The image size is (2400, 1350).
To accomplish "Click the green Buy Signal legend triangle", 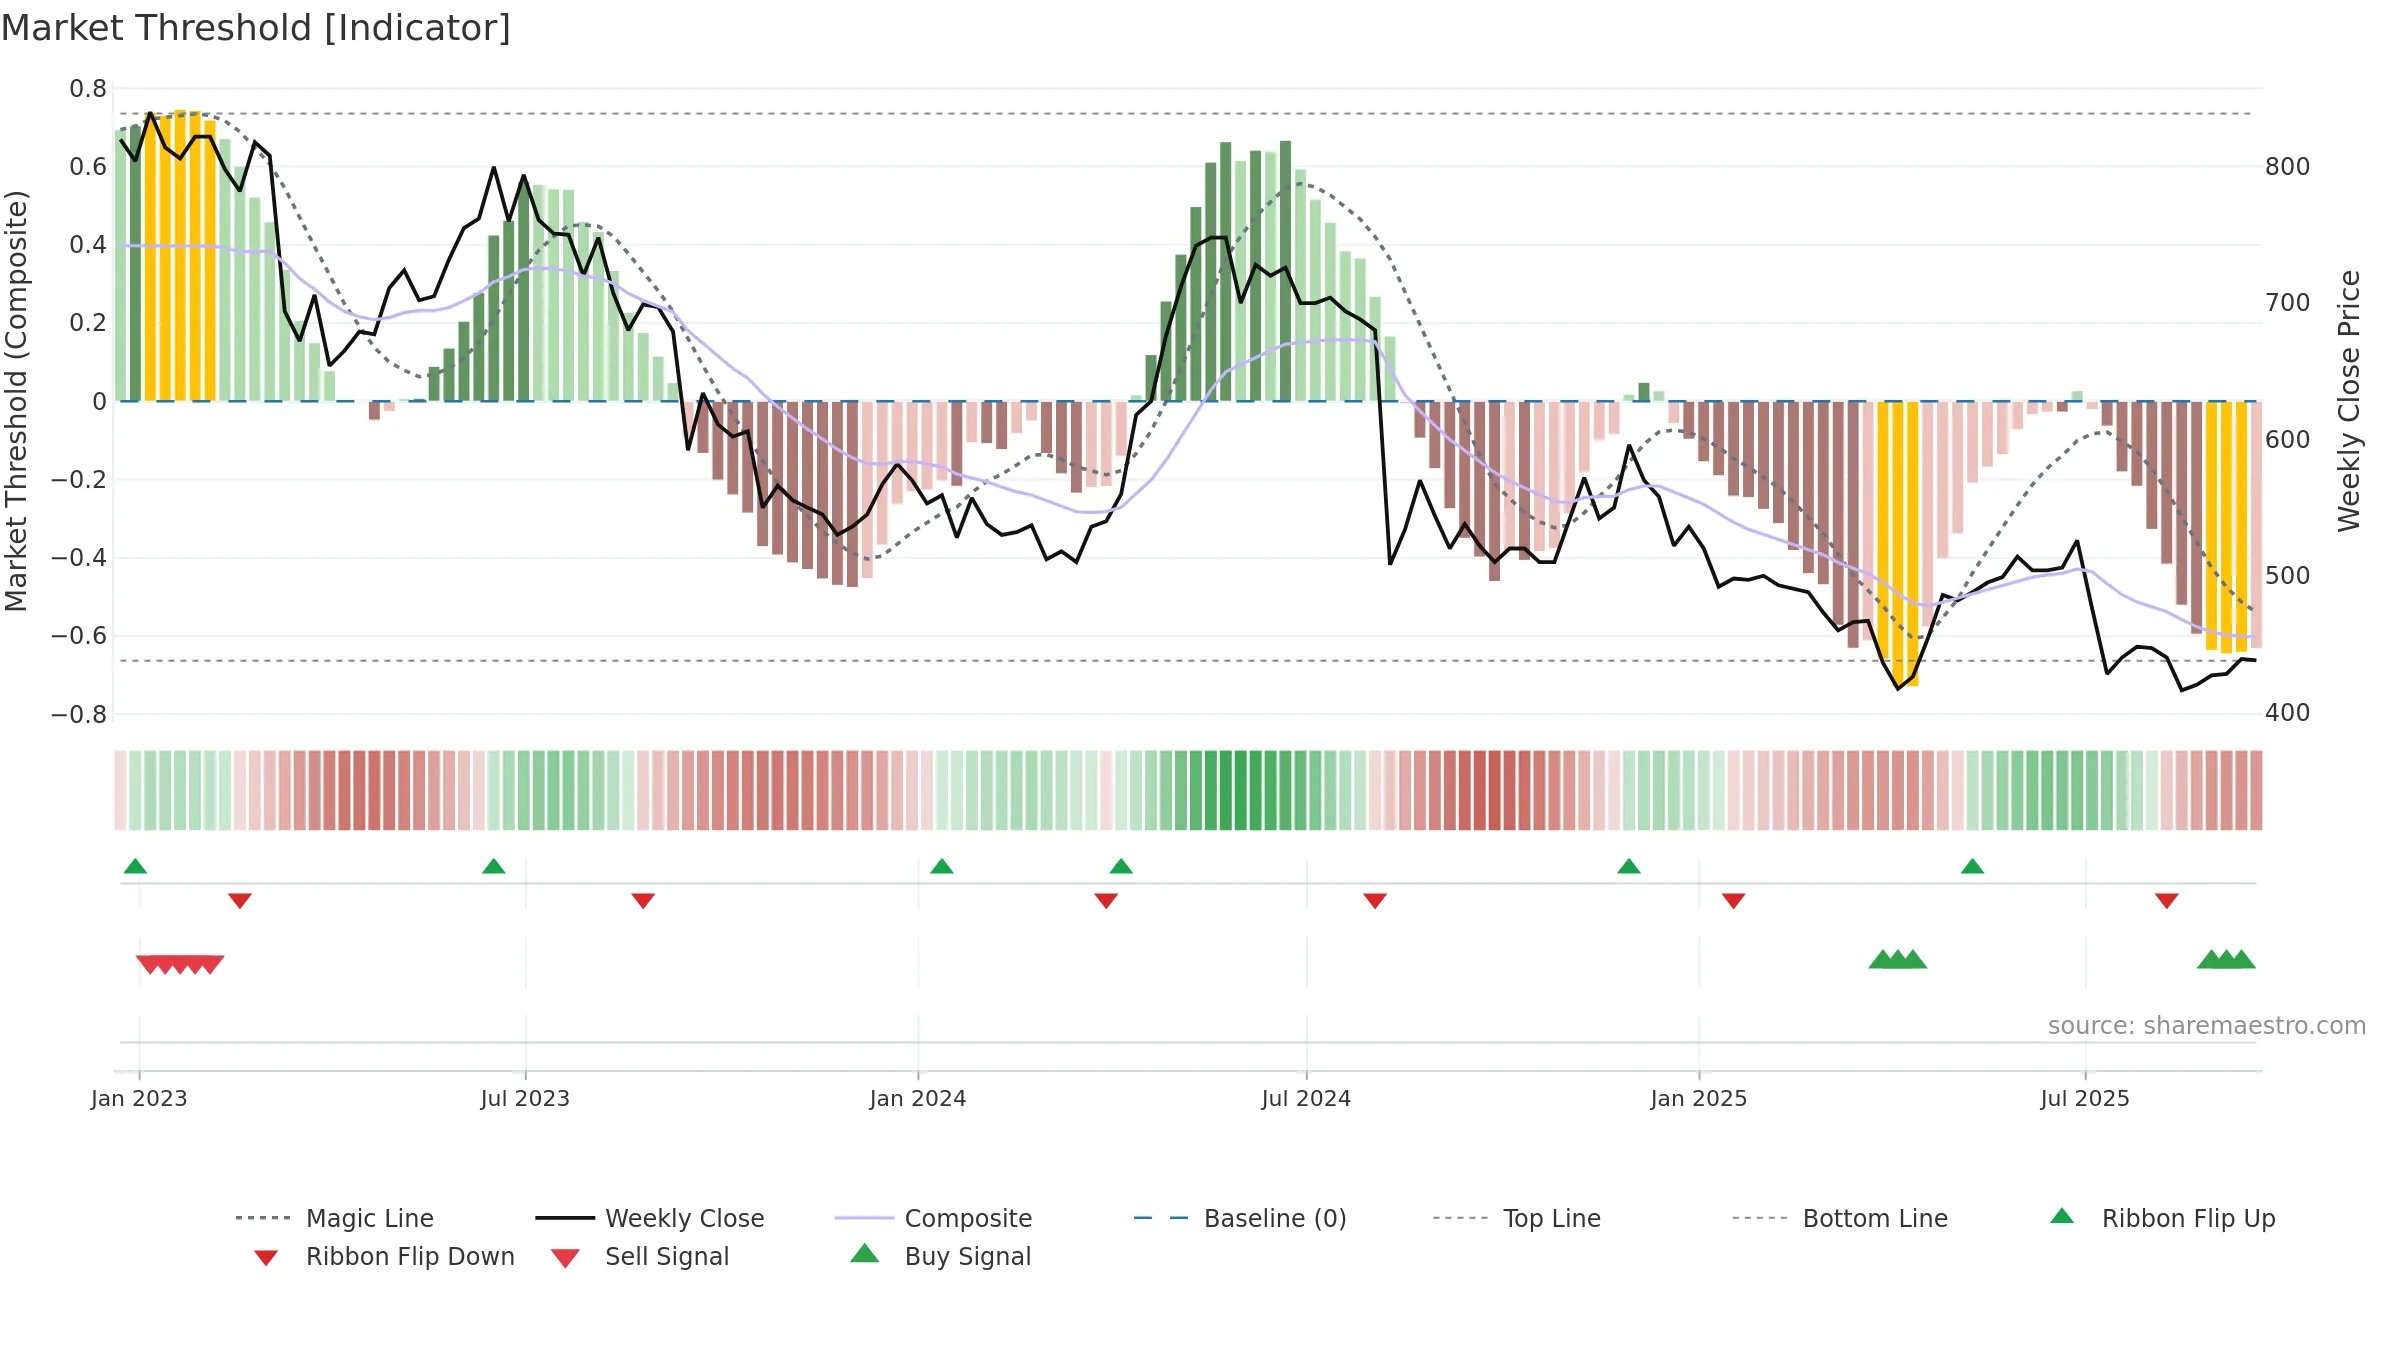I will pyautogui.click(x=865, y=1253).
